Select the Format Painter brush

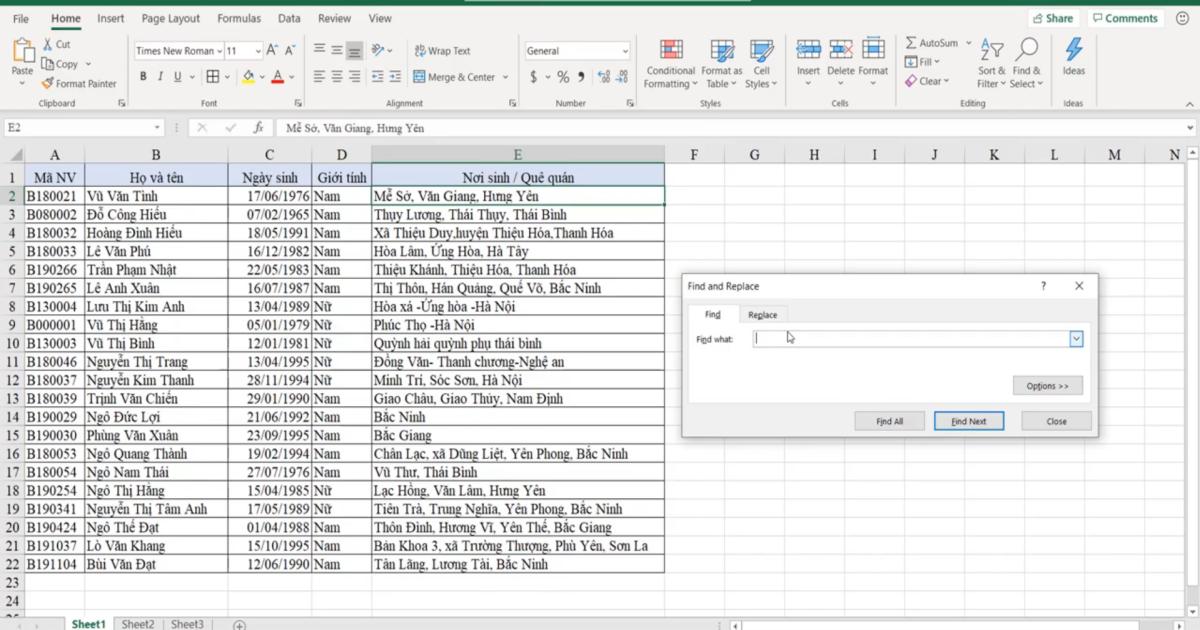(48, 84)
